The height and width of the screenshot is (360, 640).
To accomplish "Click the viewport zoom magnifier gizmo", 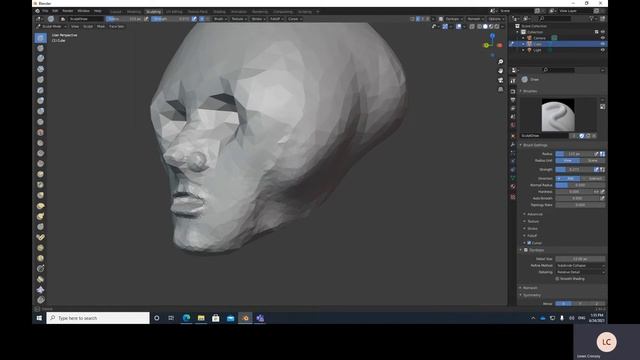I will point(500,62).
